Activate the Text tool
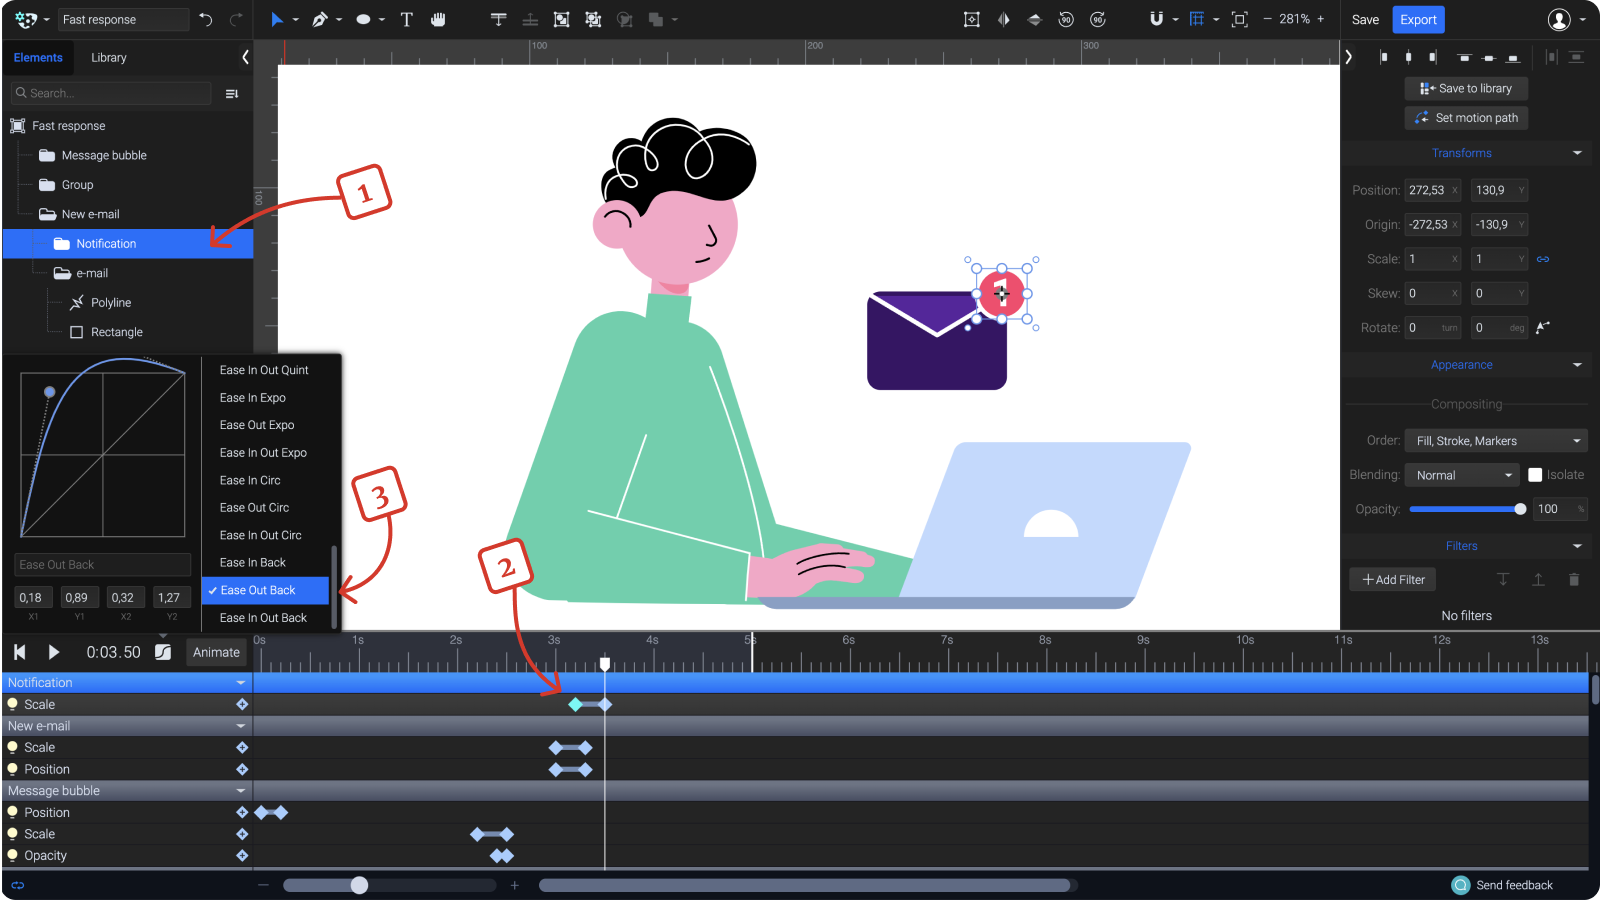Viewport: 1600px width, 900px height. click(x=406, y=19)
